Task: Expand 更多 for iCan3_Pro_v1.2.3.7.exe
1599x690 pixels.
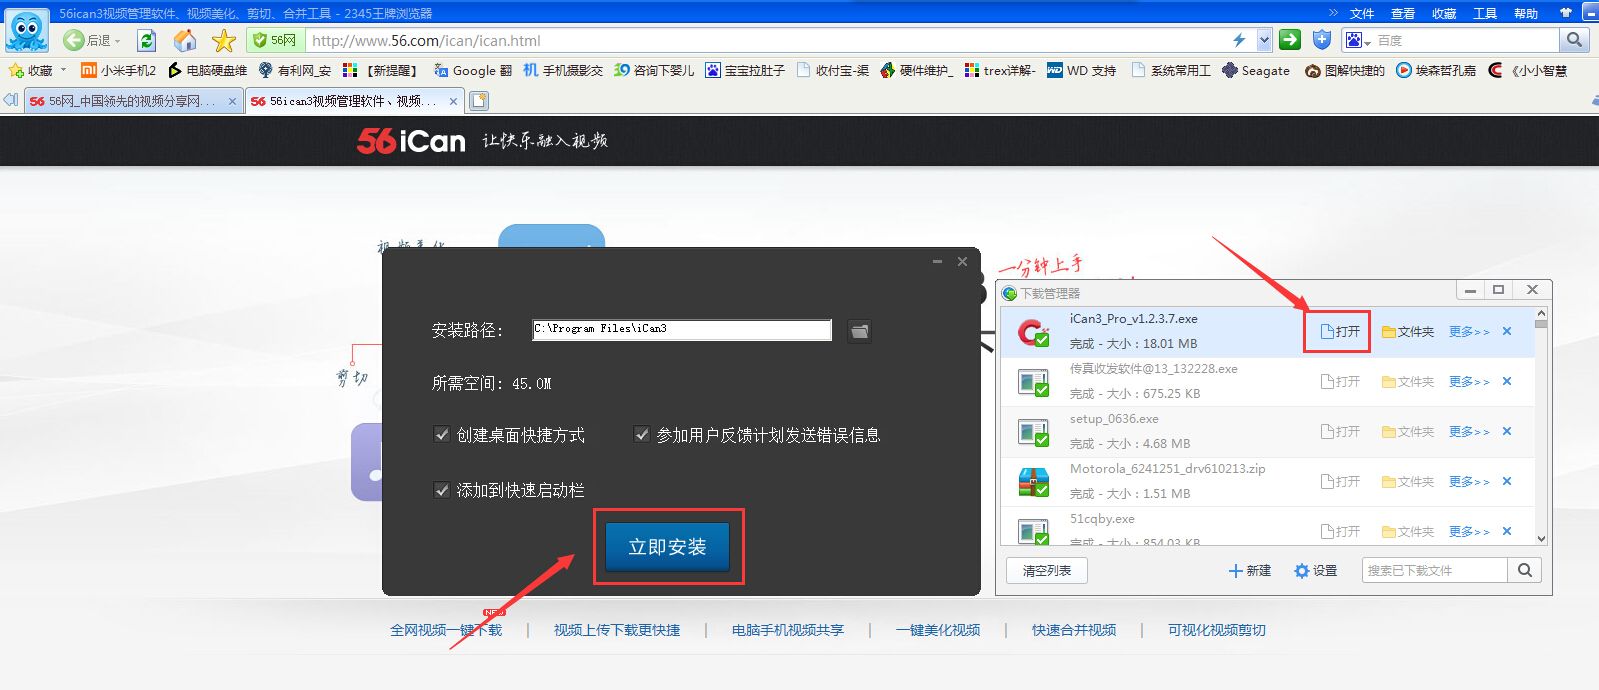Action: 1469,331
